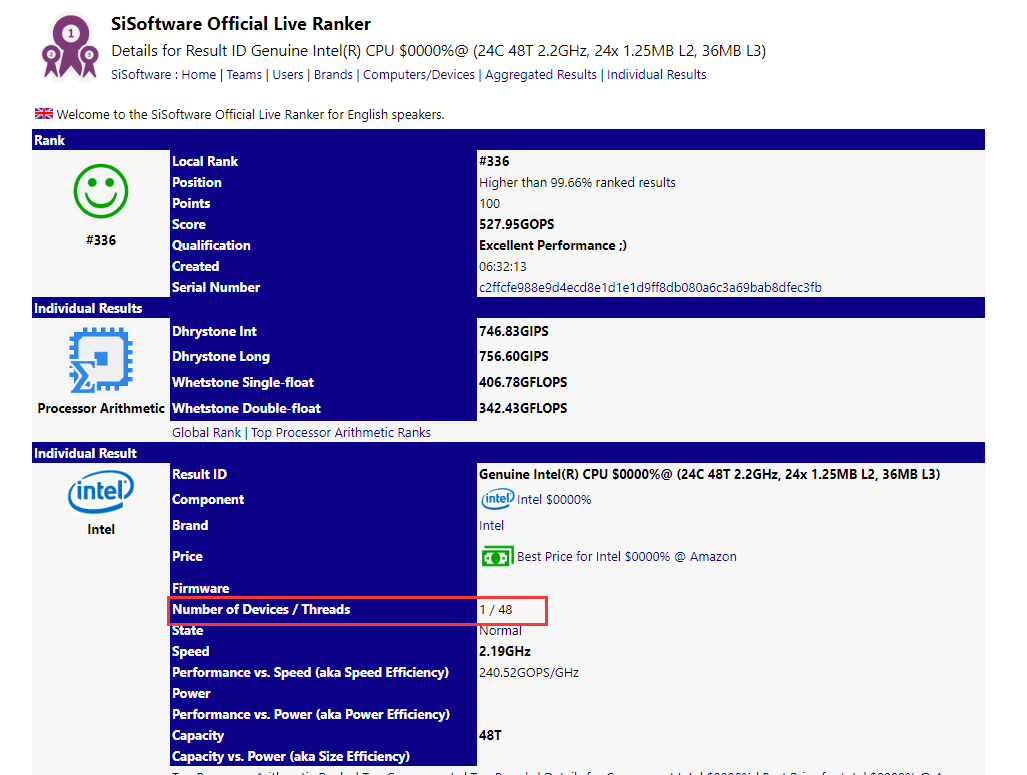Click the Rank section header

tap(508, 140)
